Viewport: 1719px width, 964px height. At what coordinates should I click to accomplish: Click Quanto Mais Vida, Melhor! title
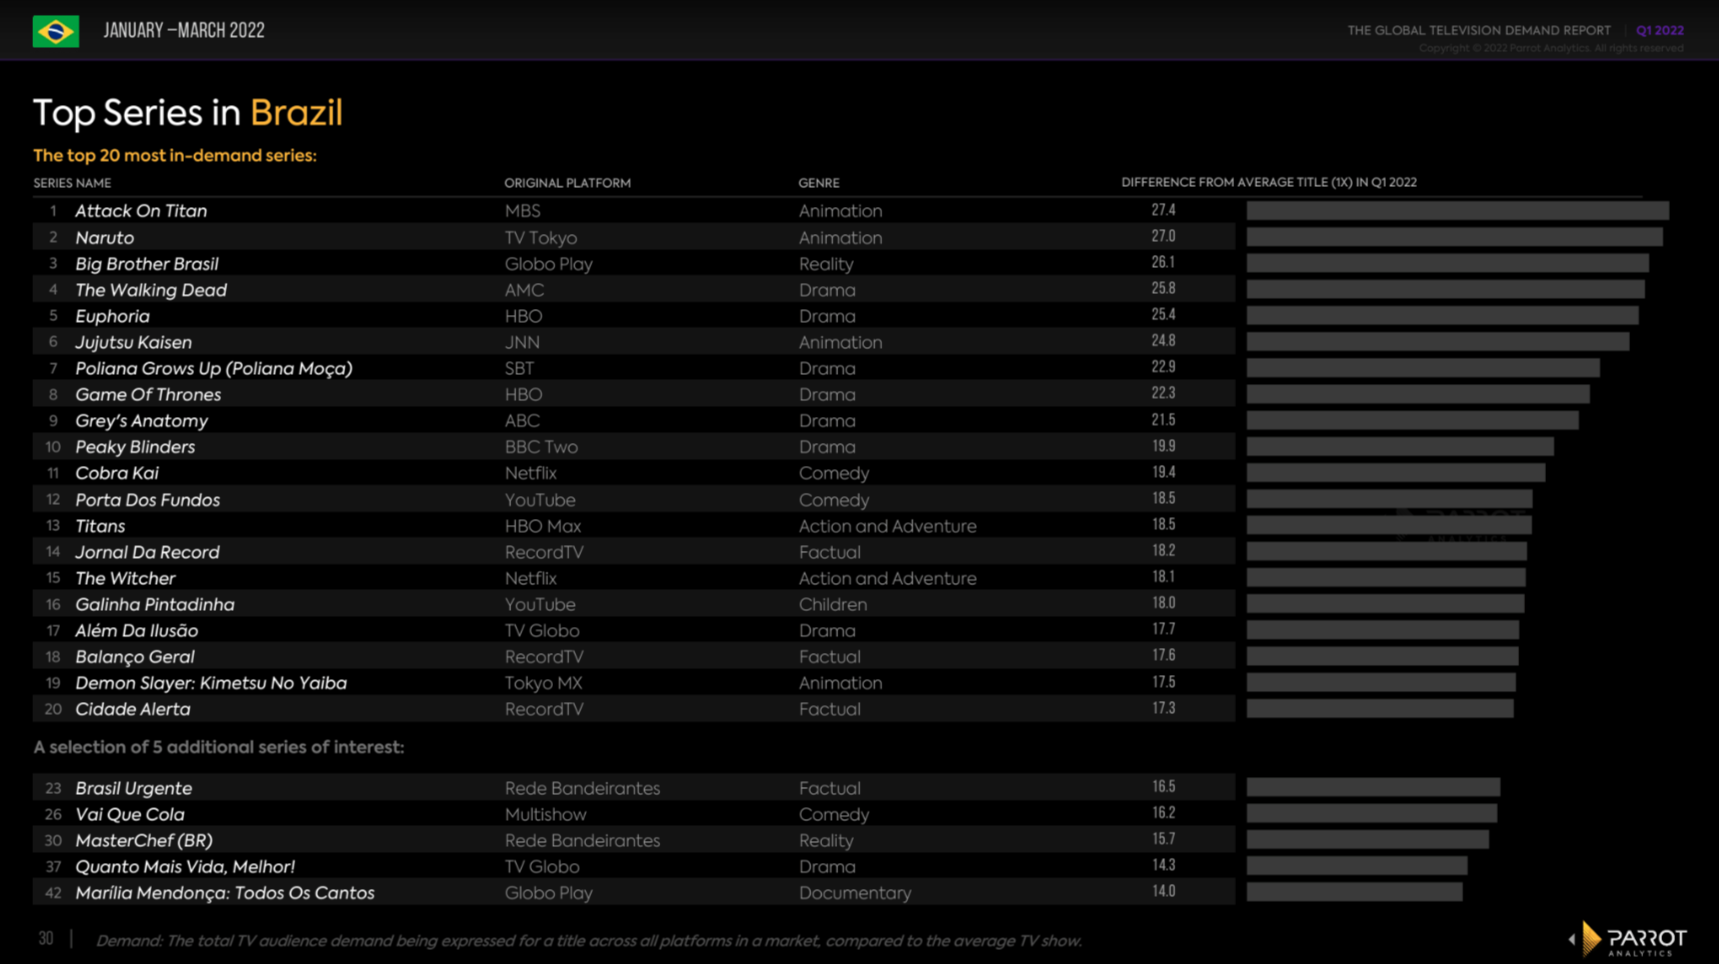(185, 867)
